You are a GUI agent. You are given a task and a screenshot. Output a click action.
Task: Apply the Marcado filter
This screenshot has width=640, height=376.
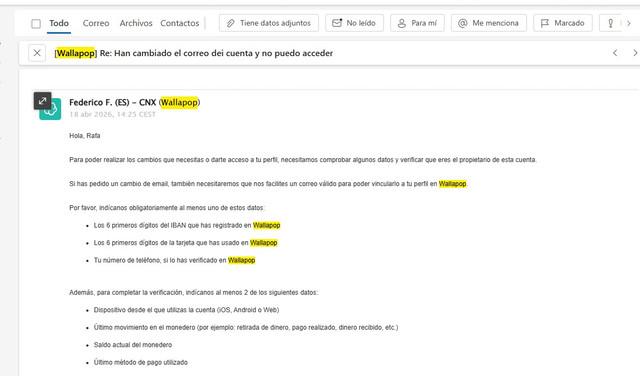point(562,23)
